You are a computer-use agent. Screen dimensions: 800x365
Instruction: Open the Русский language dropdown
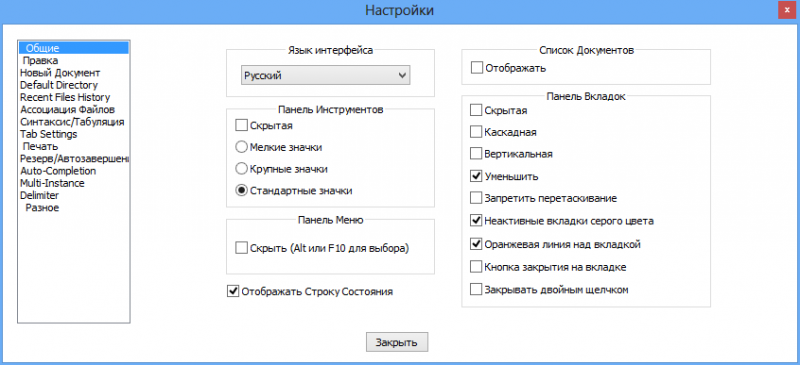tap(326, 76)
